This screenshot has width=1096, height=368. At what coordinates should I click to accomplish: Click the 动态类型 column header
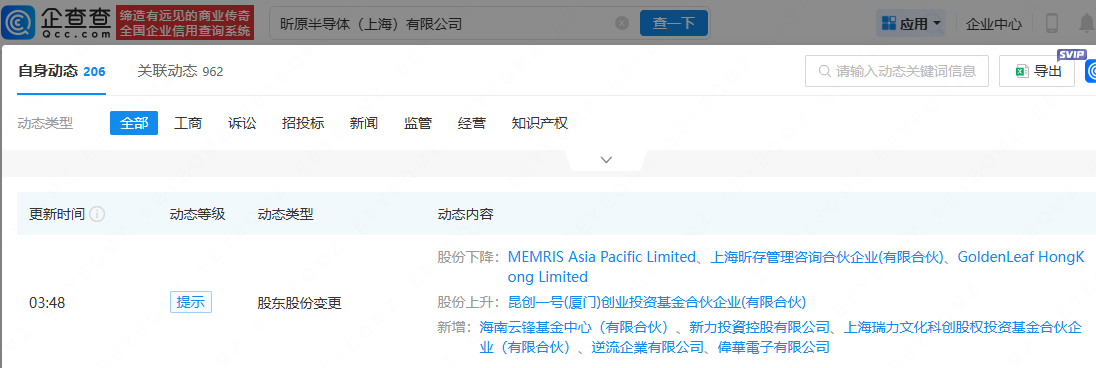pos(286,214)
